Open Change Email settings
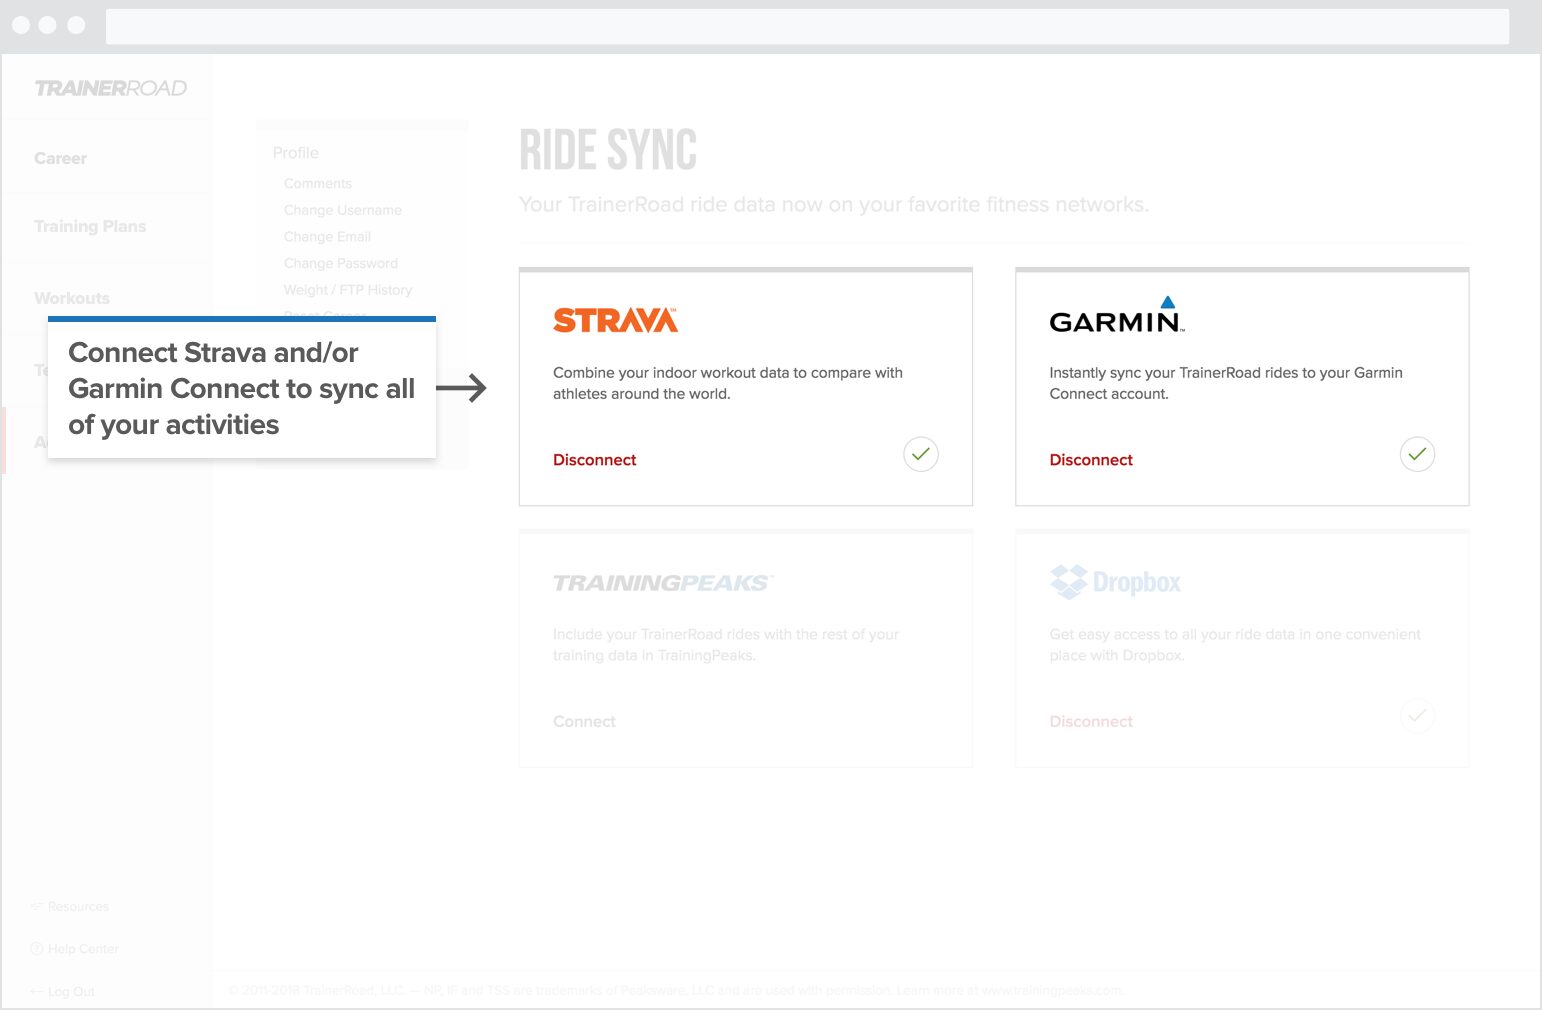1542x1010 pixels. point(327,236)
